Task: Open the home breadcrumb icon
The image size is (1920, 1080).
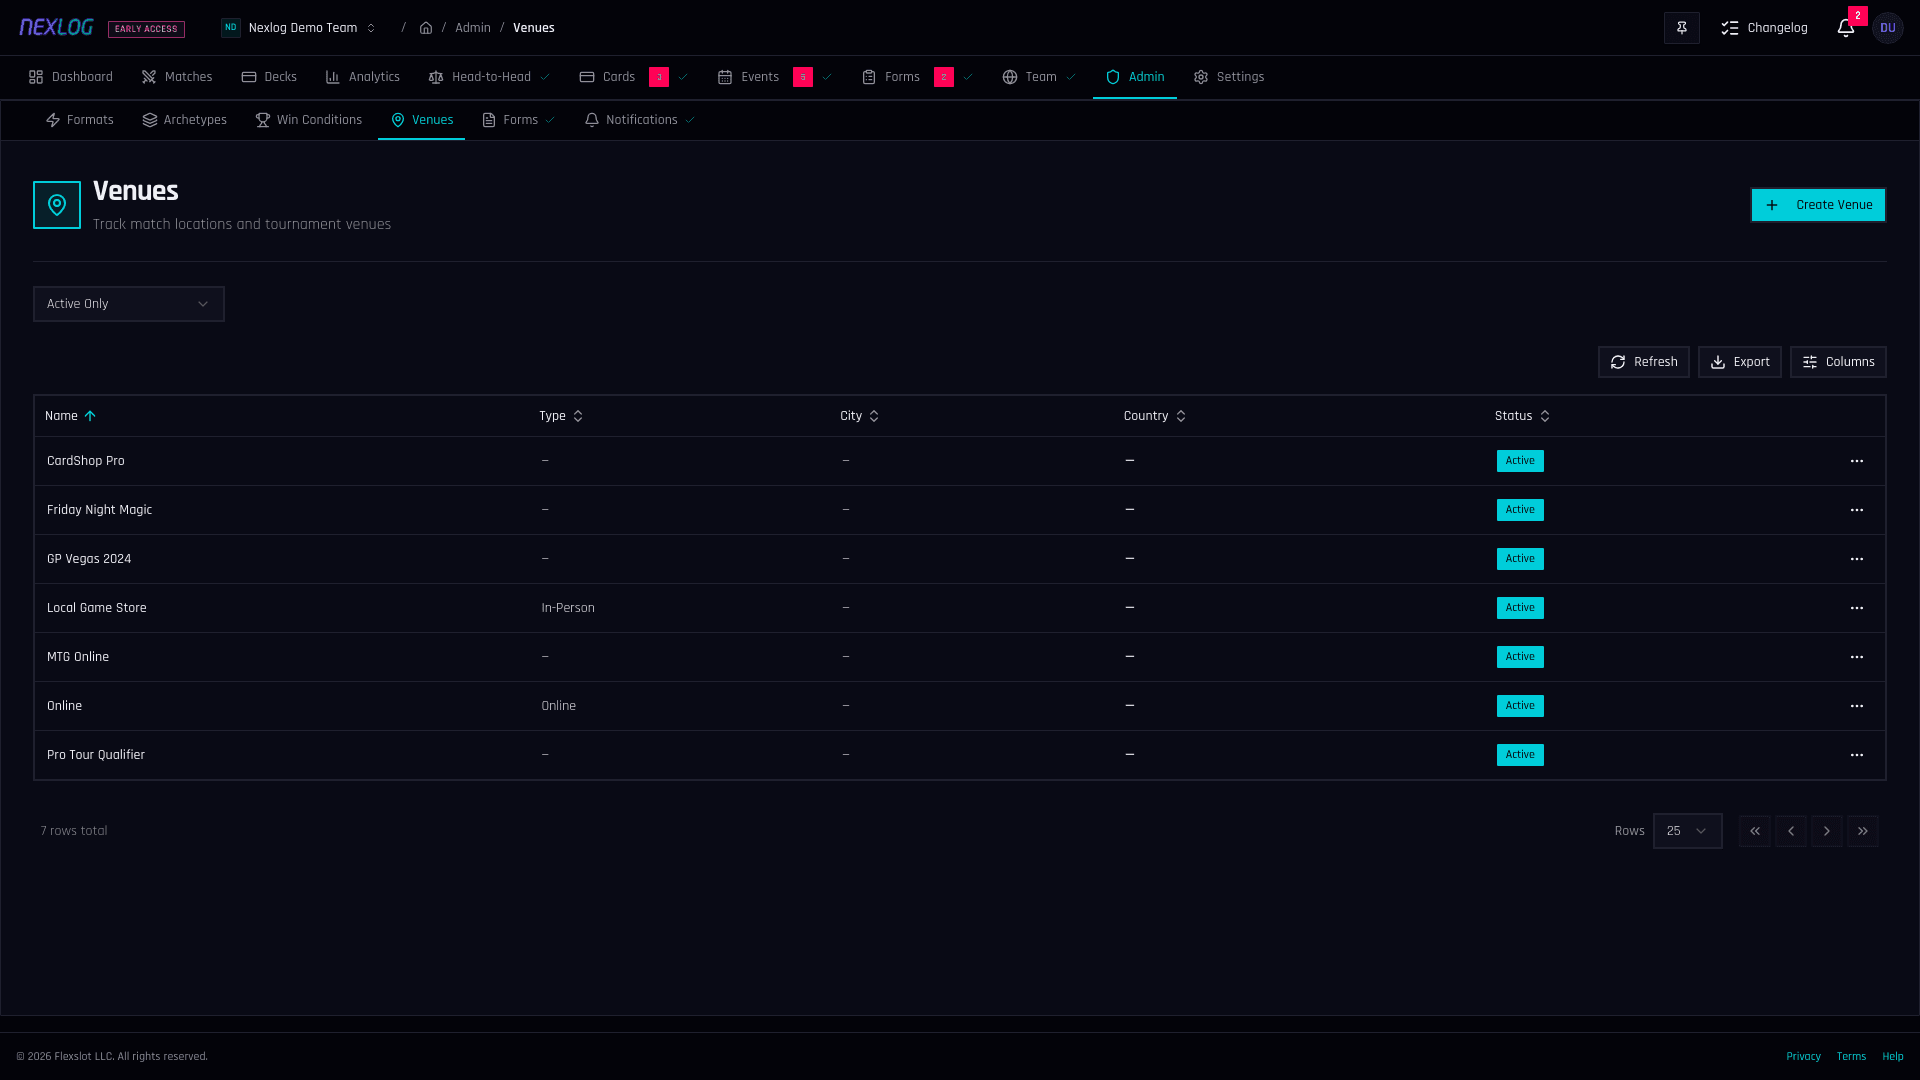Action: pyautogui.click(x=426, y=28)
